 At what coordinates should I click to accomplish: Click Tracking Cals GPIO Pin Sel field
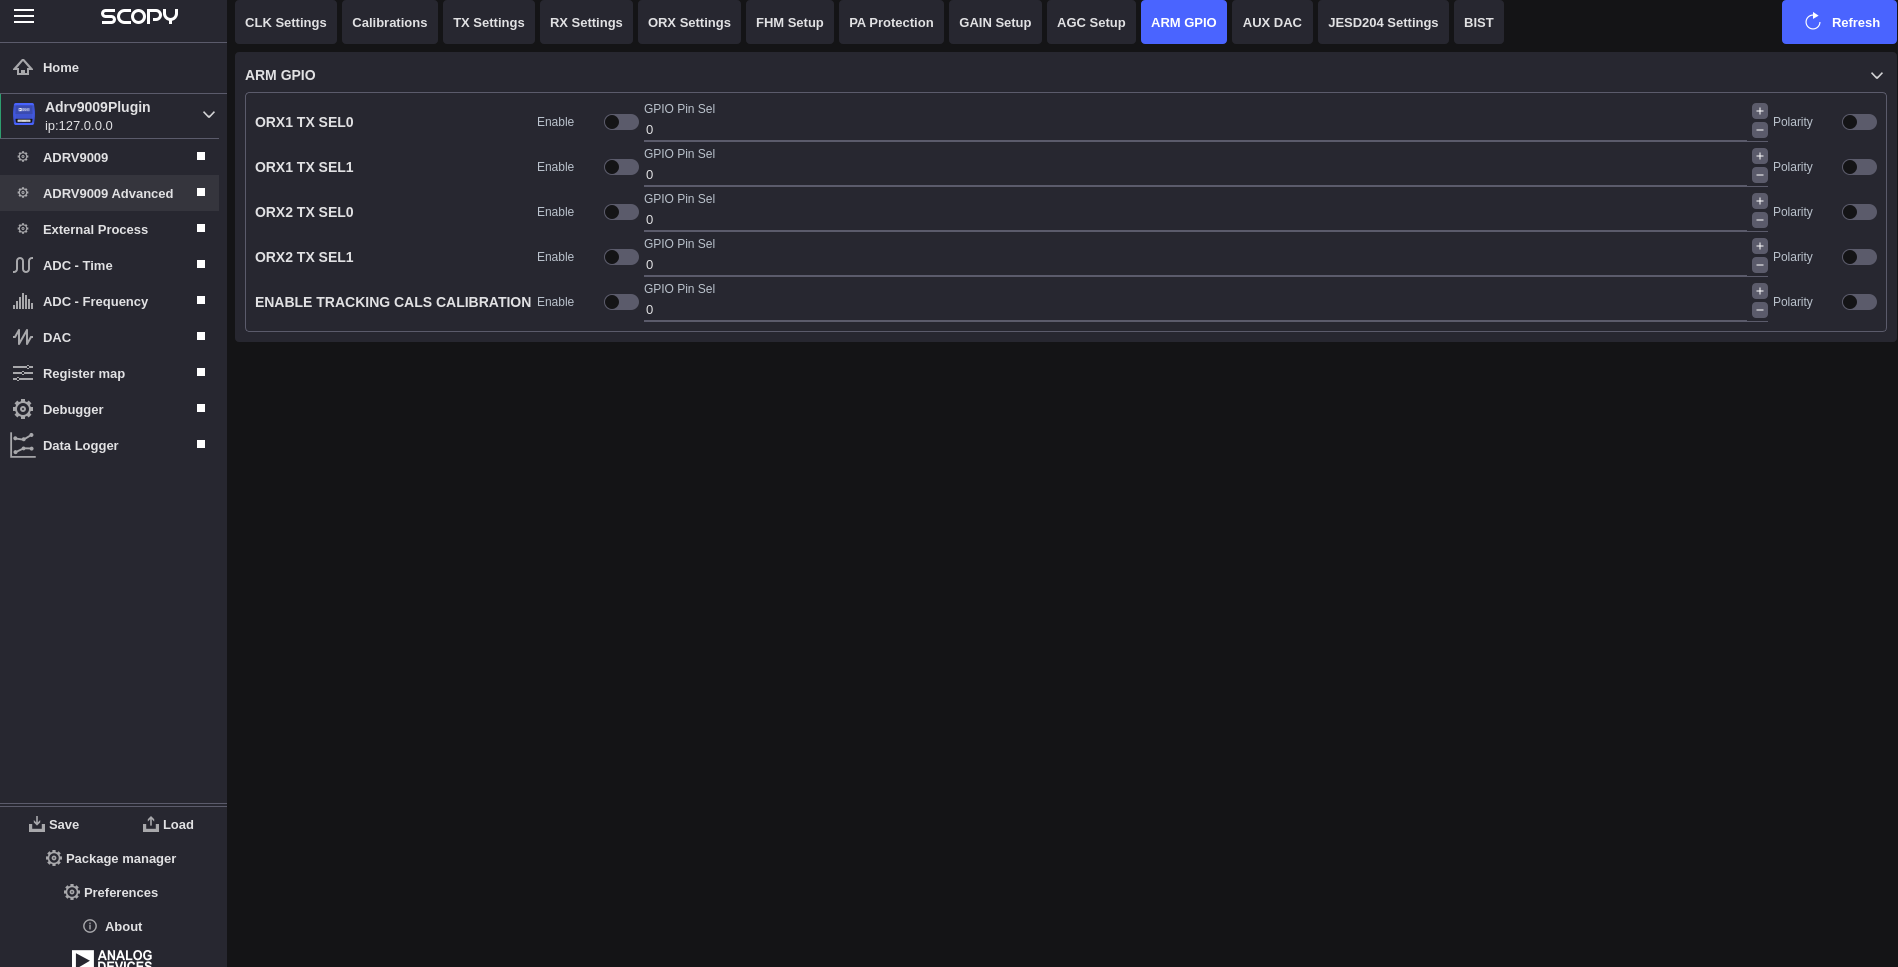(x=1195, y=310)
